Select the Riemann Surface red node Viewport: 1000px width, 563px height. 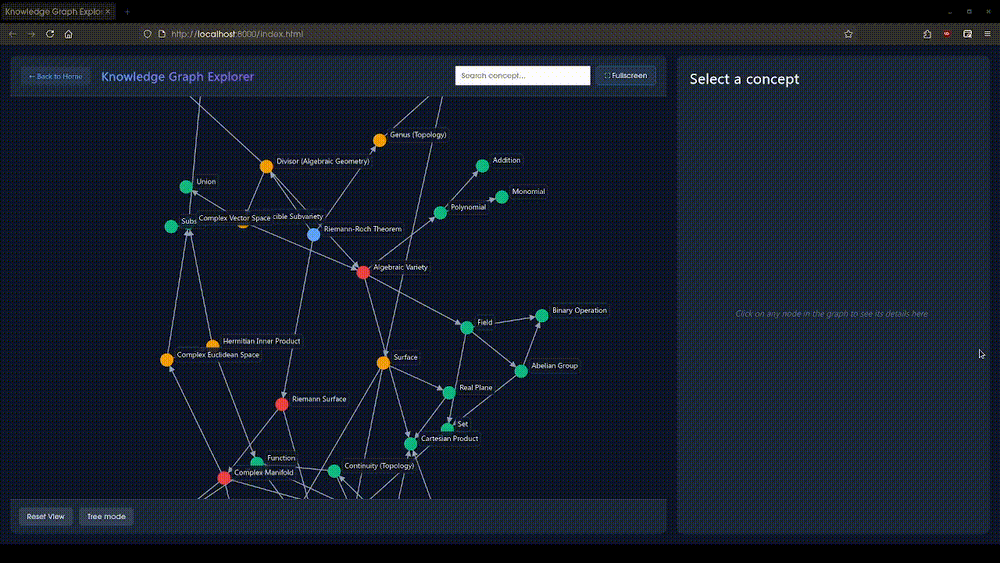coord(281,404)
